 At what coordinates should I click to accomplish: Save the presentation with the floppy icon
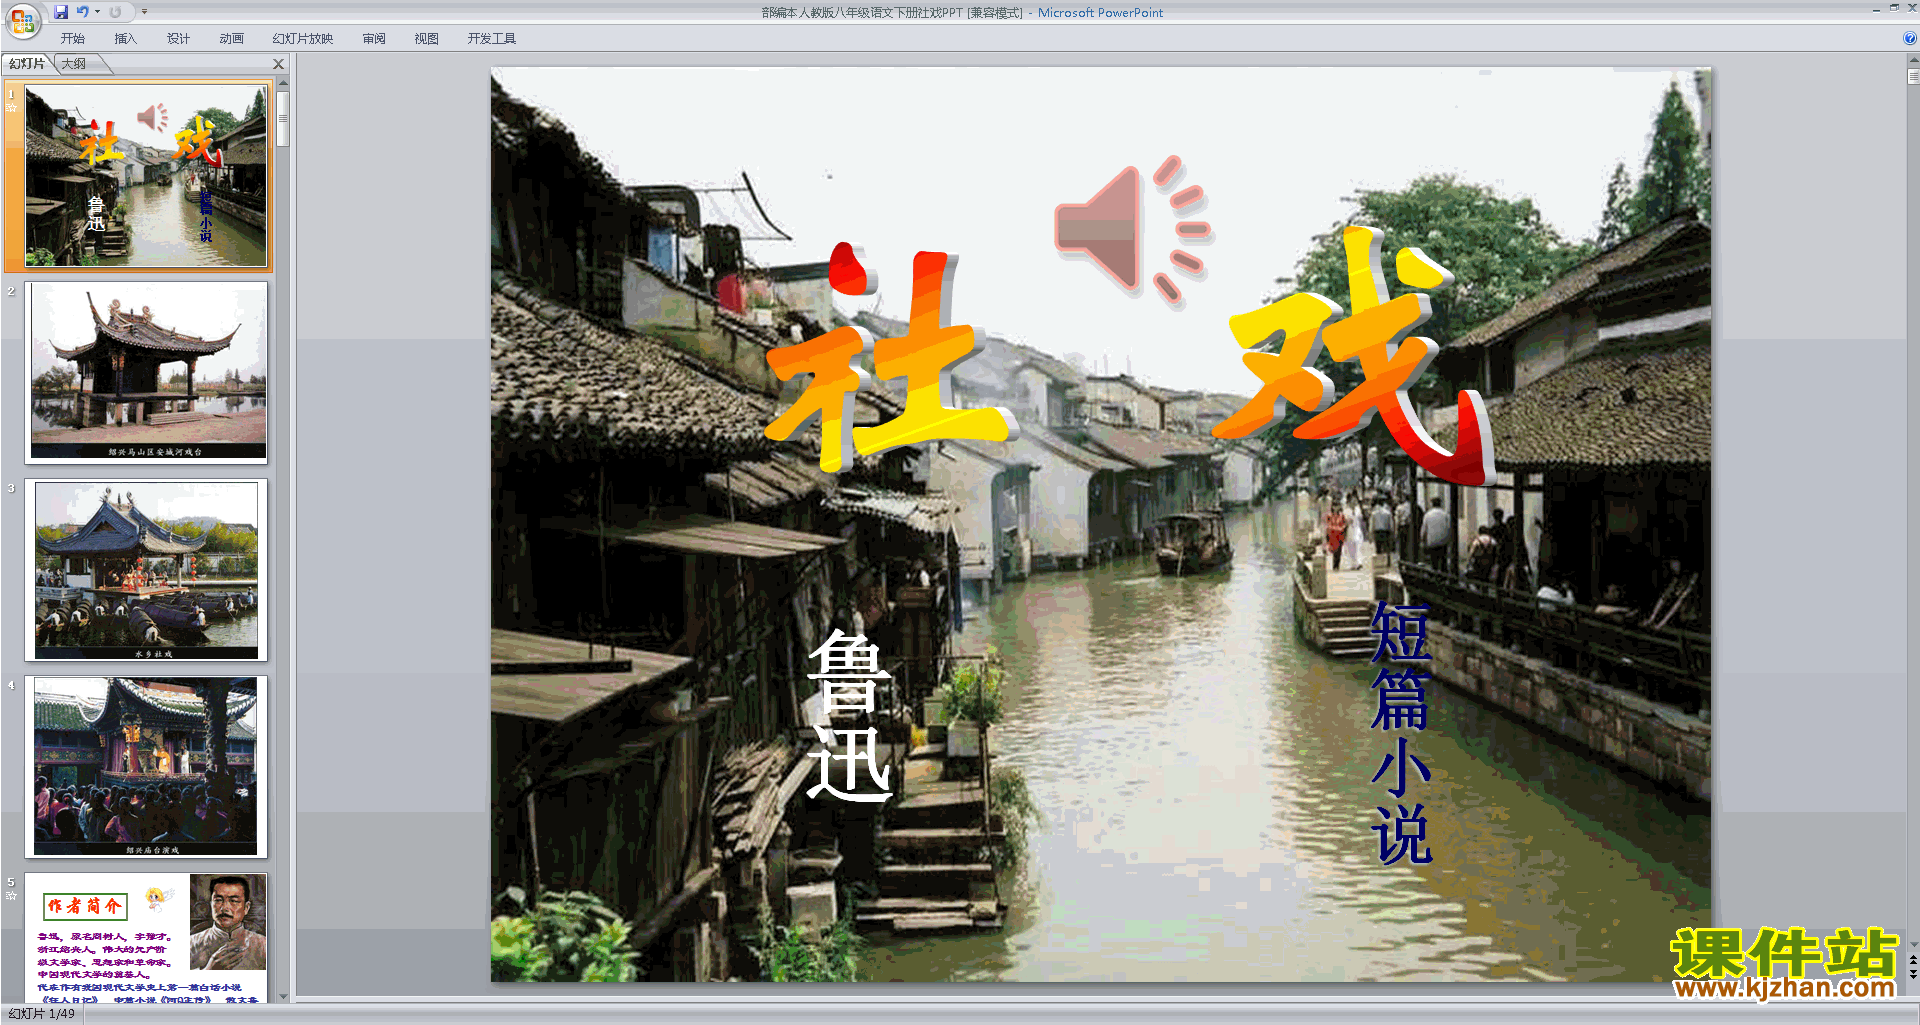point(61,12)
